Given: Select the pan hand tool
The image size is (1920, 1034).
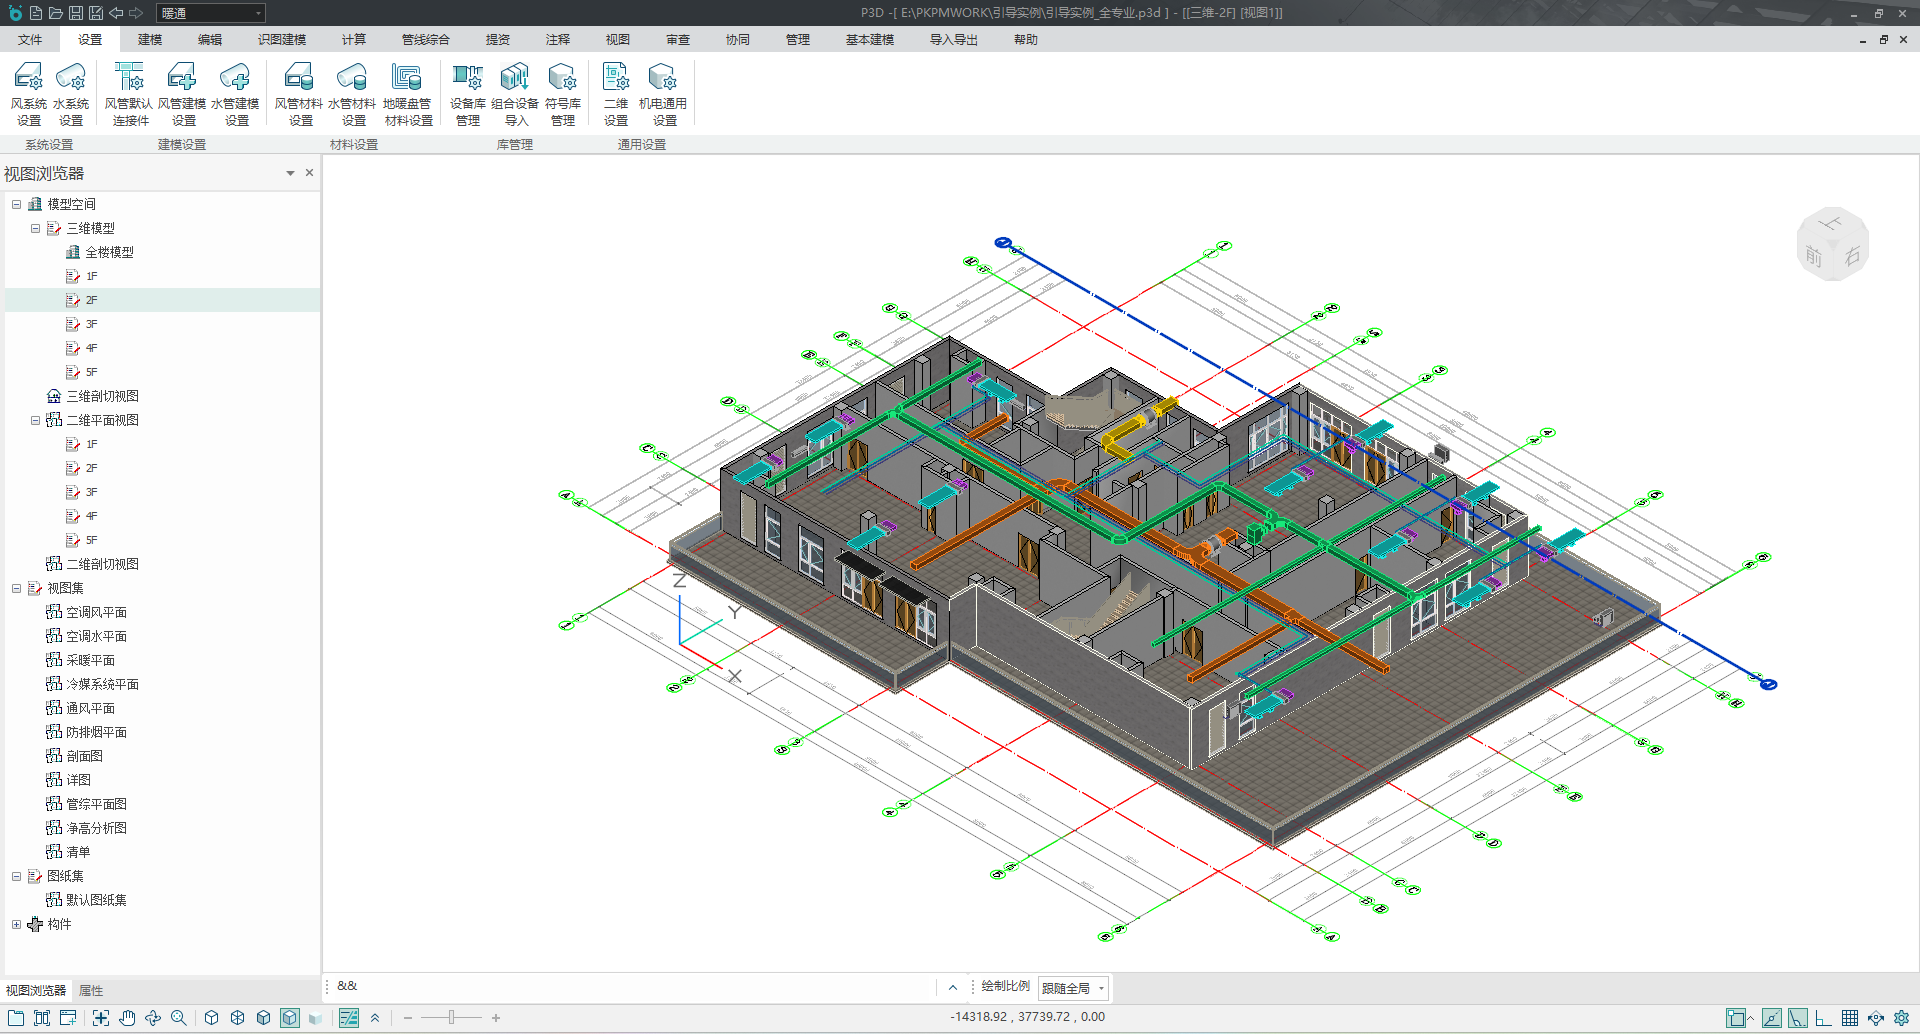Looking at the screenshot, I should coord(127,1018).
